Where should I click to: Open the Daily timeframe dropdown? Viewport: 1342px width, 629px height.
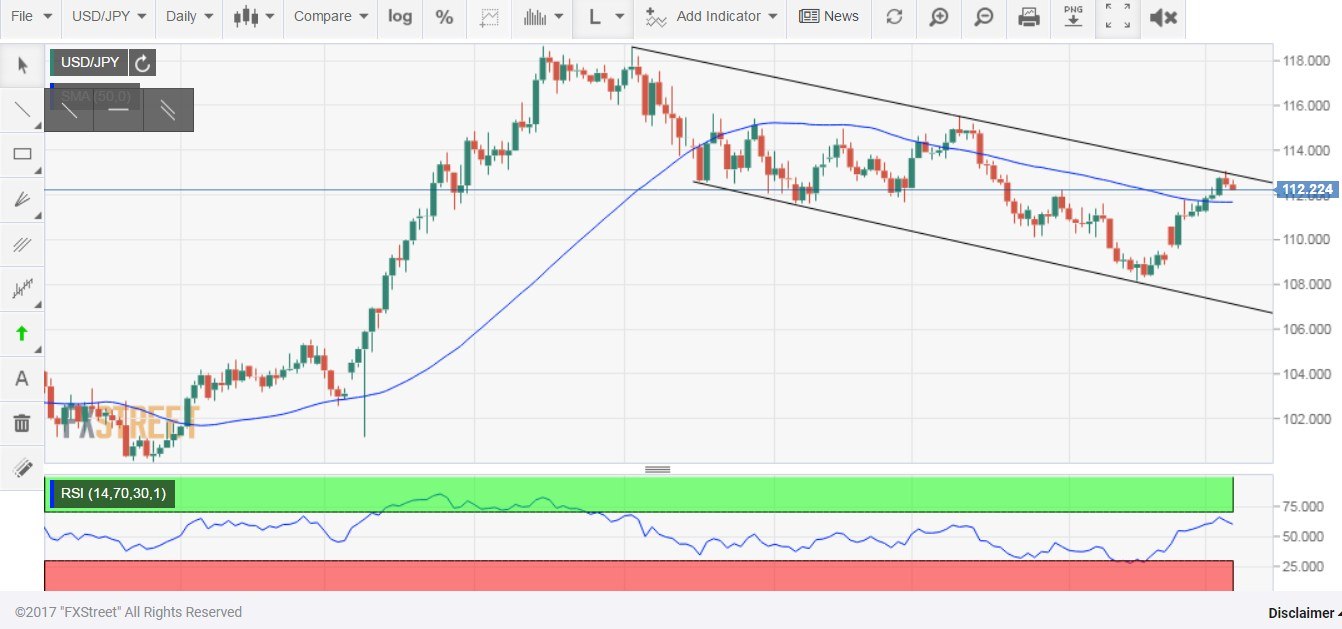click(x=189, y=17)
